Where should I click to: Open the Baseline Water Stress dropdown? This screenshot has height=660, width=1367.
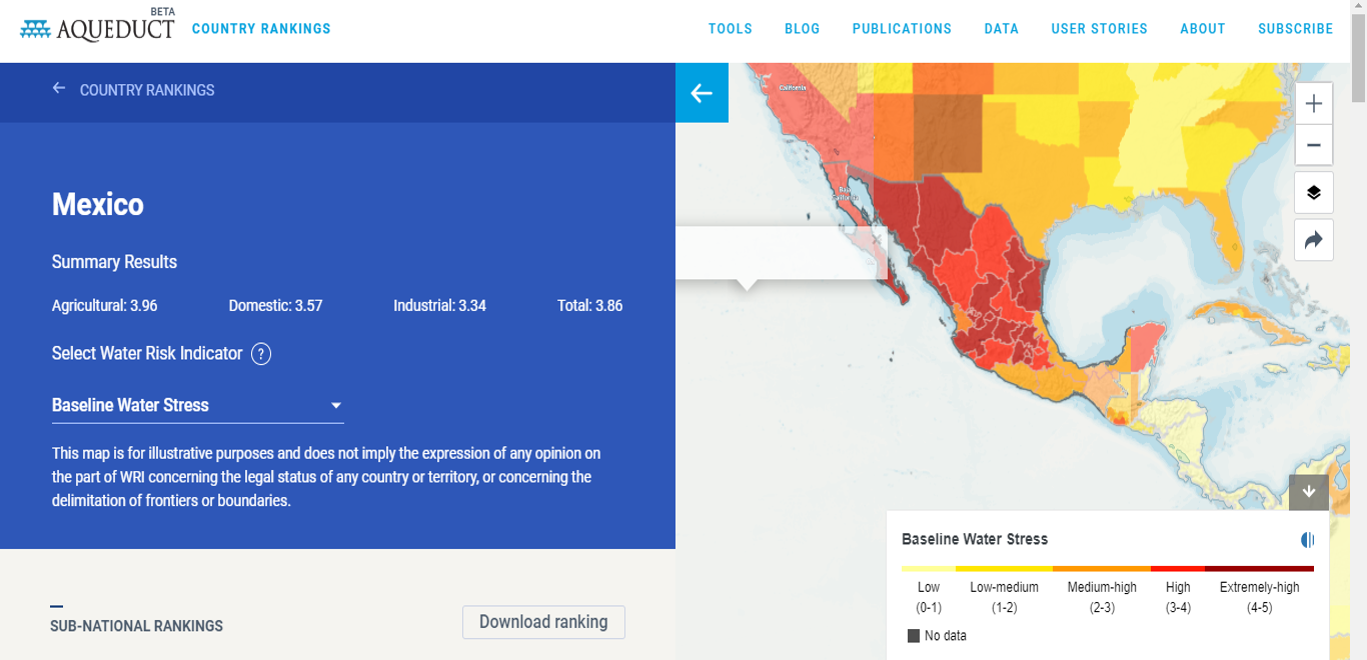pyautogui.click(x=197, y=405)
